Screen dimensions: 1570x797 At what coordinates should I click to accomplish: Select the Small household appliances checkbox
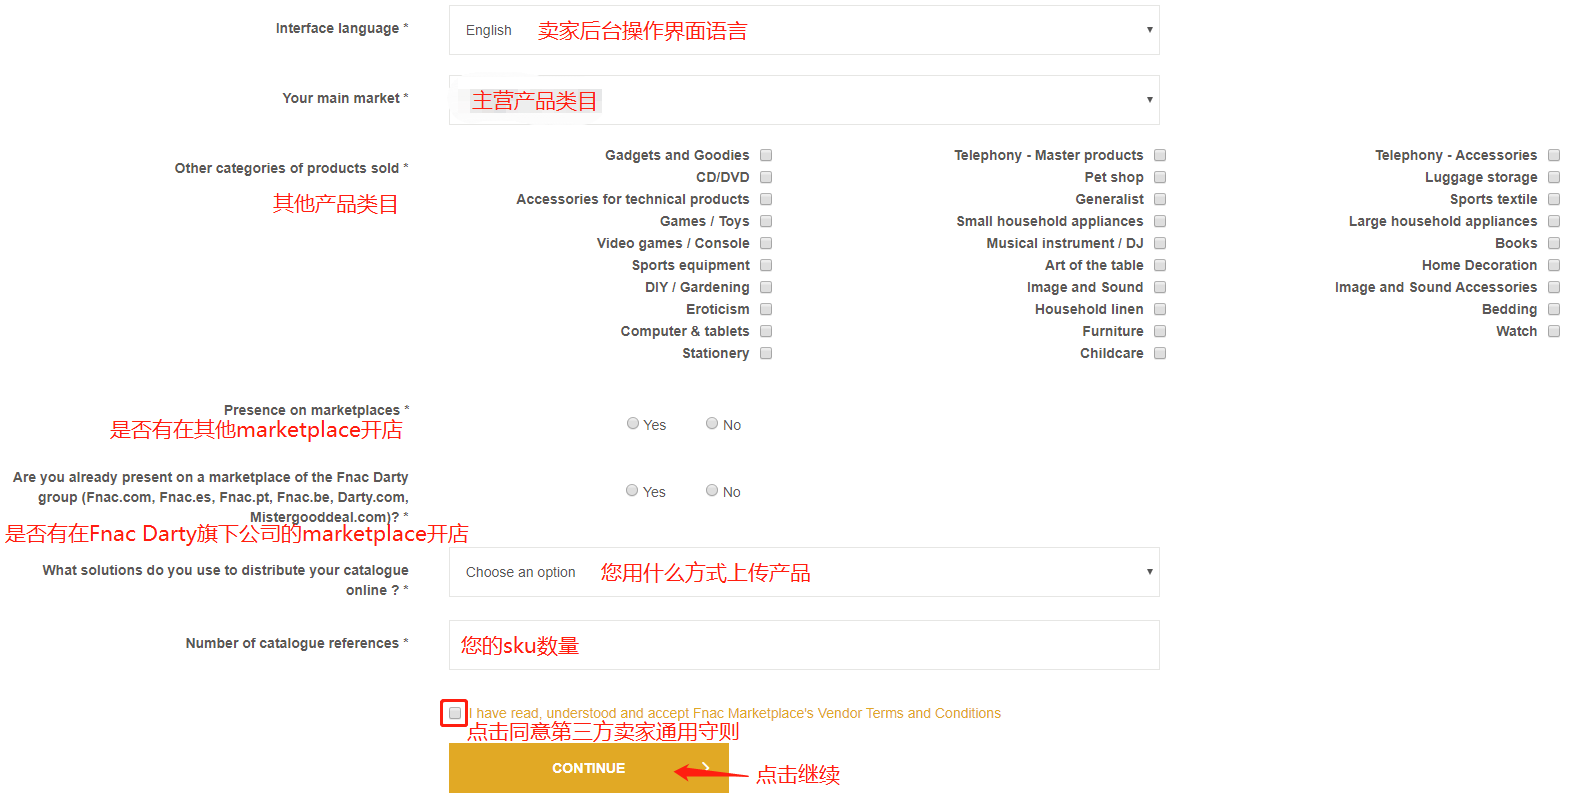coord(1160,221)
